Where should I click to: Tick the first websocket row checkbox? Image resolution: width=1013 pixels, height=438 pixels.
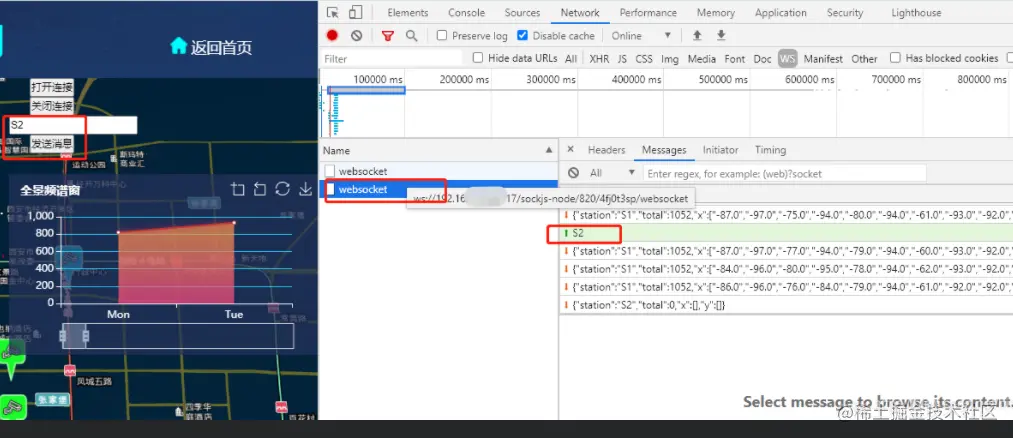coord(330,171)
